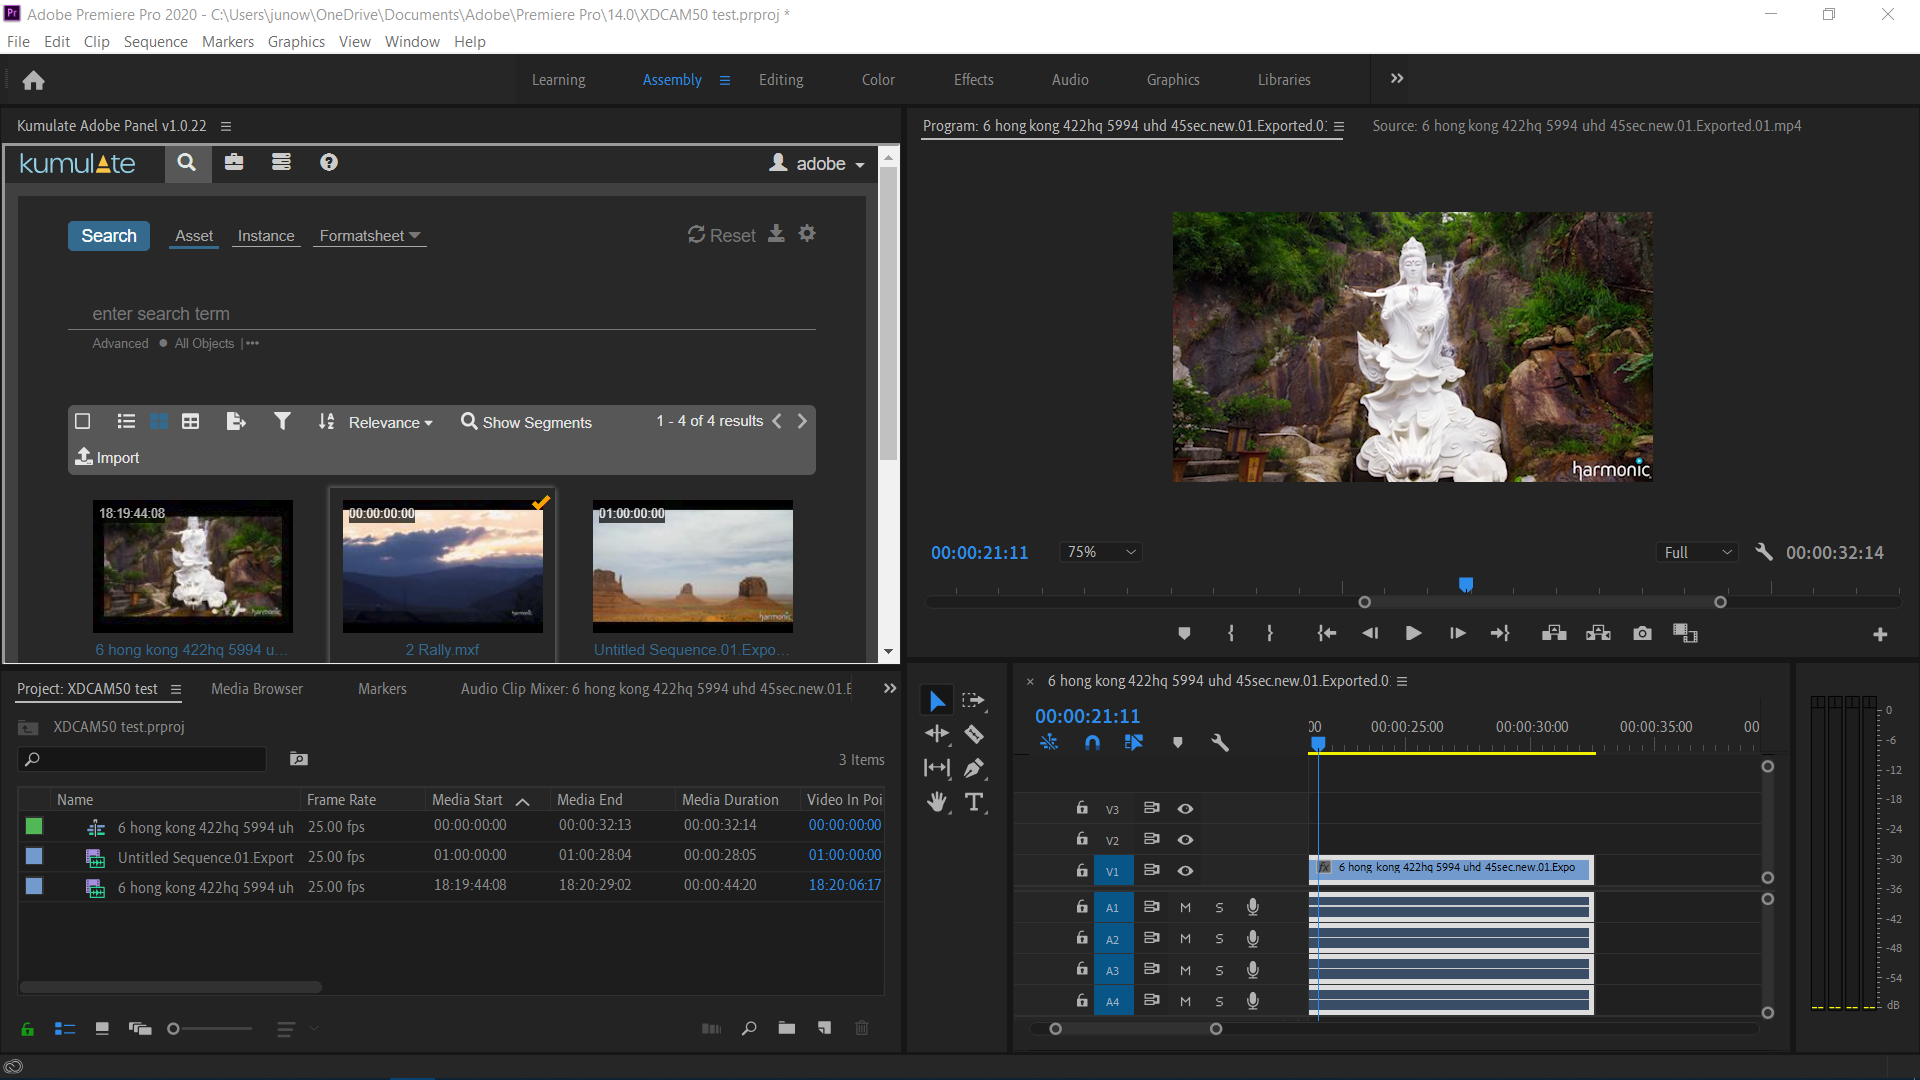Click Export Frame camera icon

(x=1642, y=634)
